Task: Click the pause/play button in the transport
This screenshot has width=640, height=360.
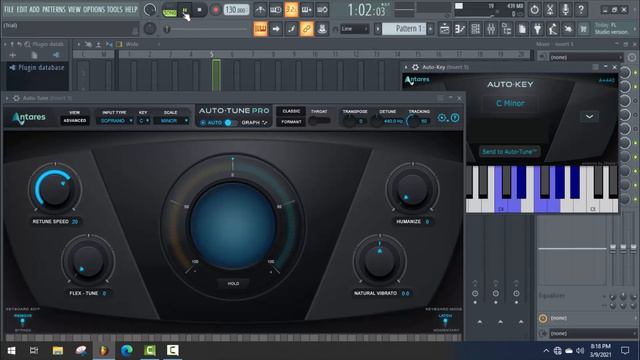Action: pos(184,10)
